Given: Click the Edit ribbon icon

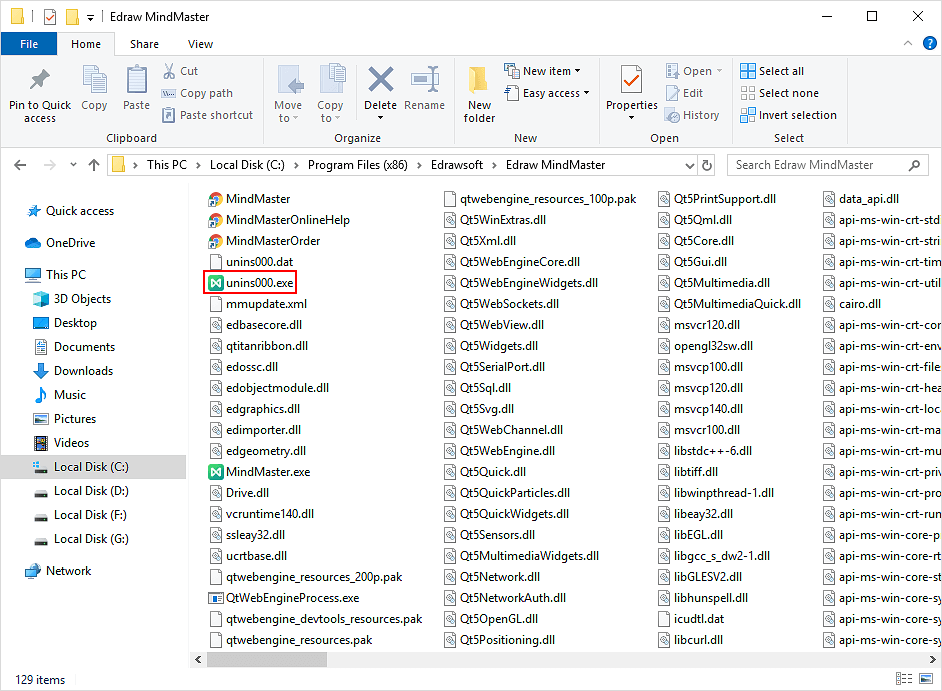Looking at the screenshot, I should [672, 93].
